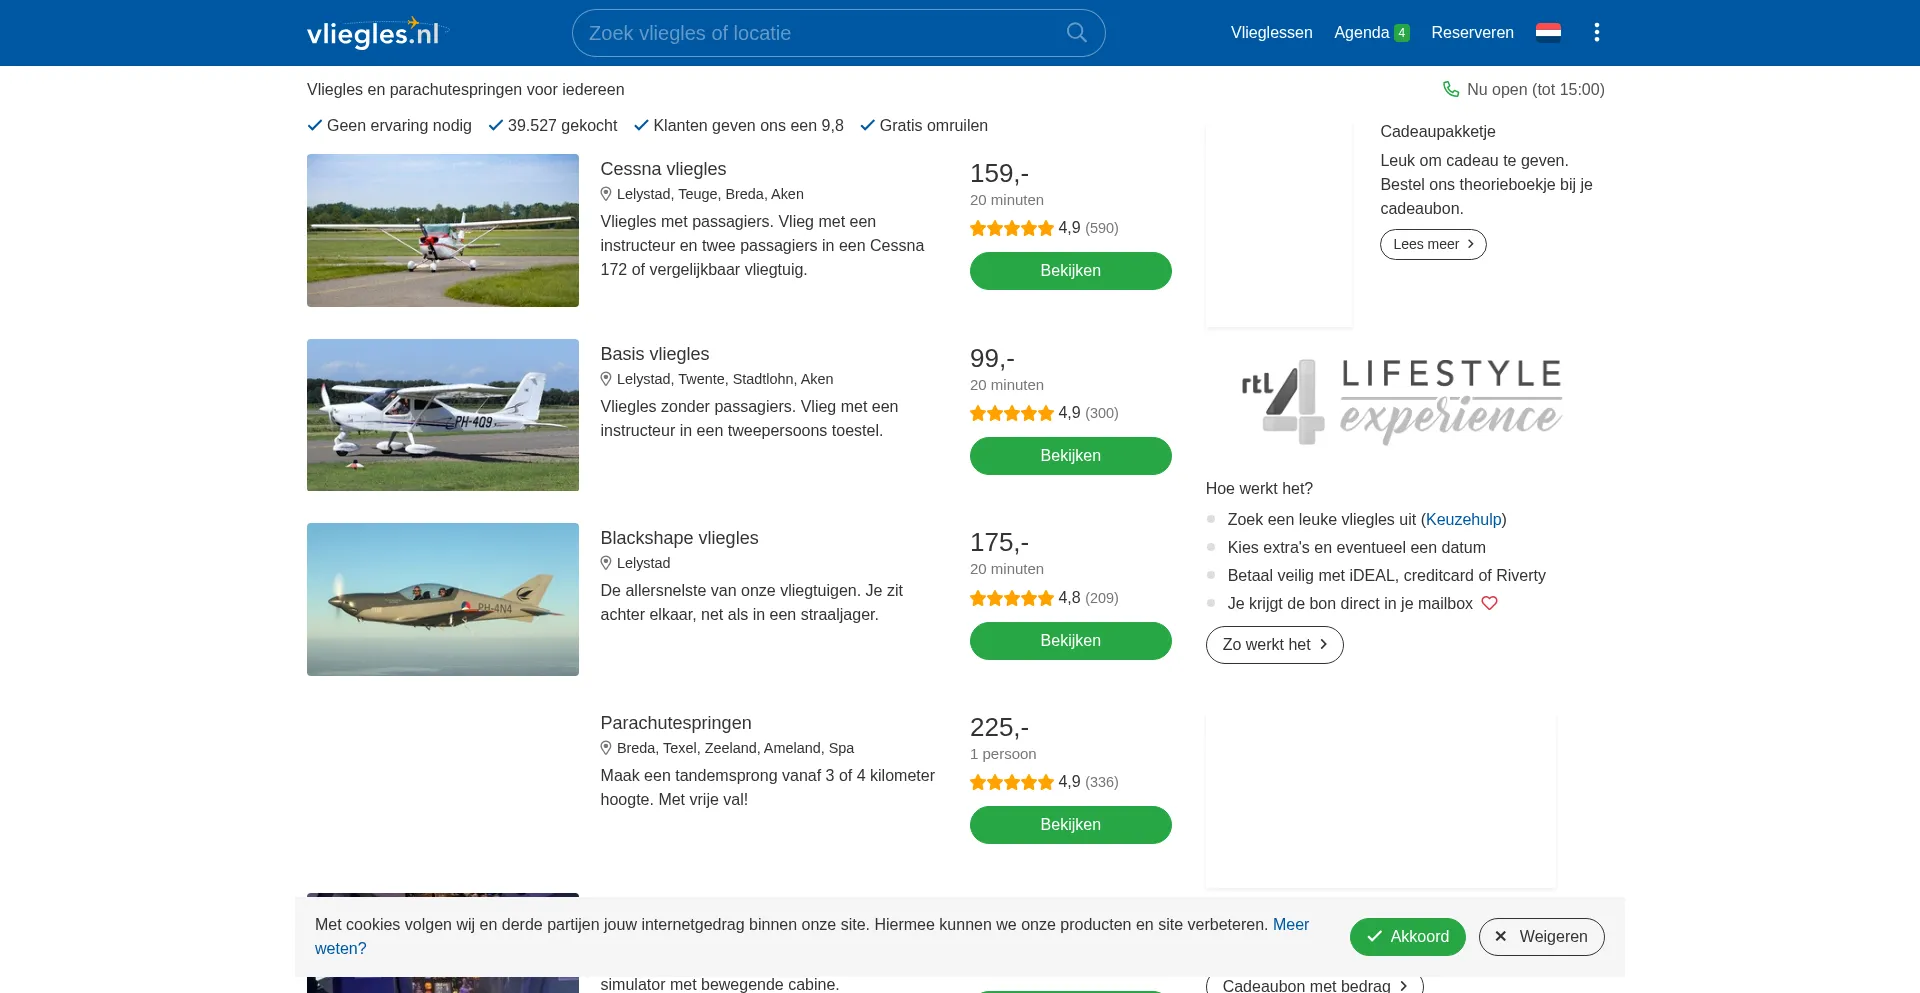Open the Basis vliegles airplane thumbnail

pos(443,415)
